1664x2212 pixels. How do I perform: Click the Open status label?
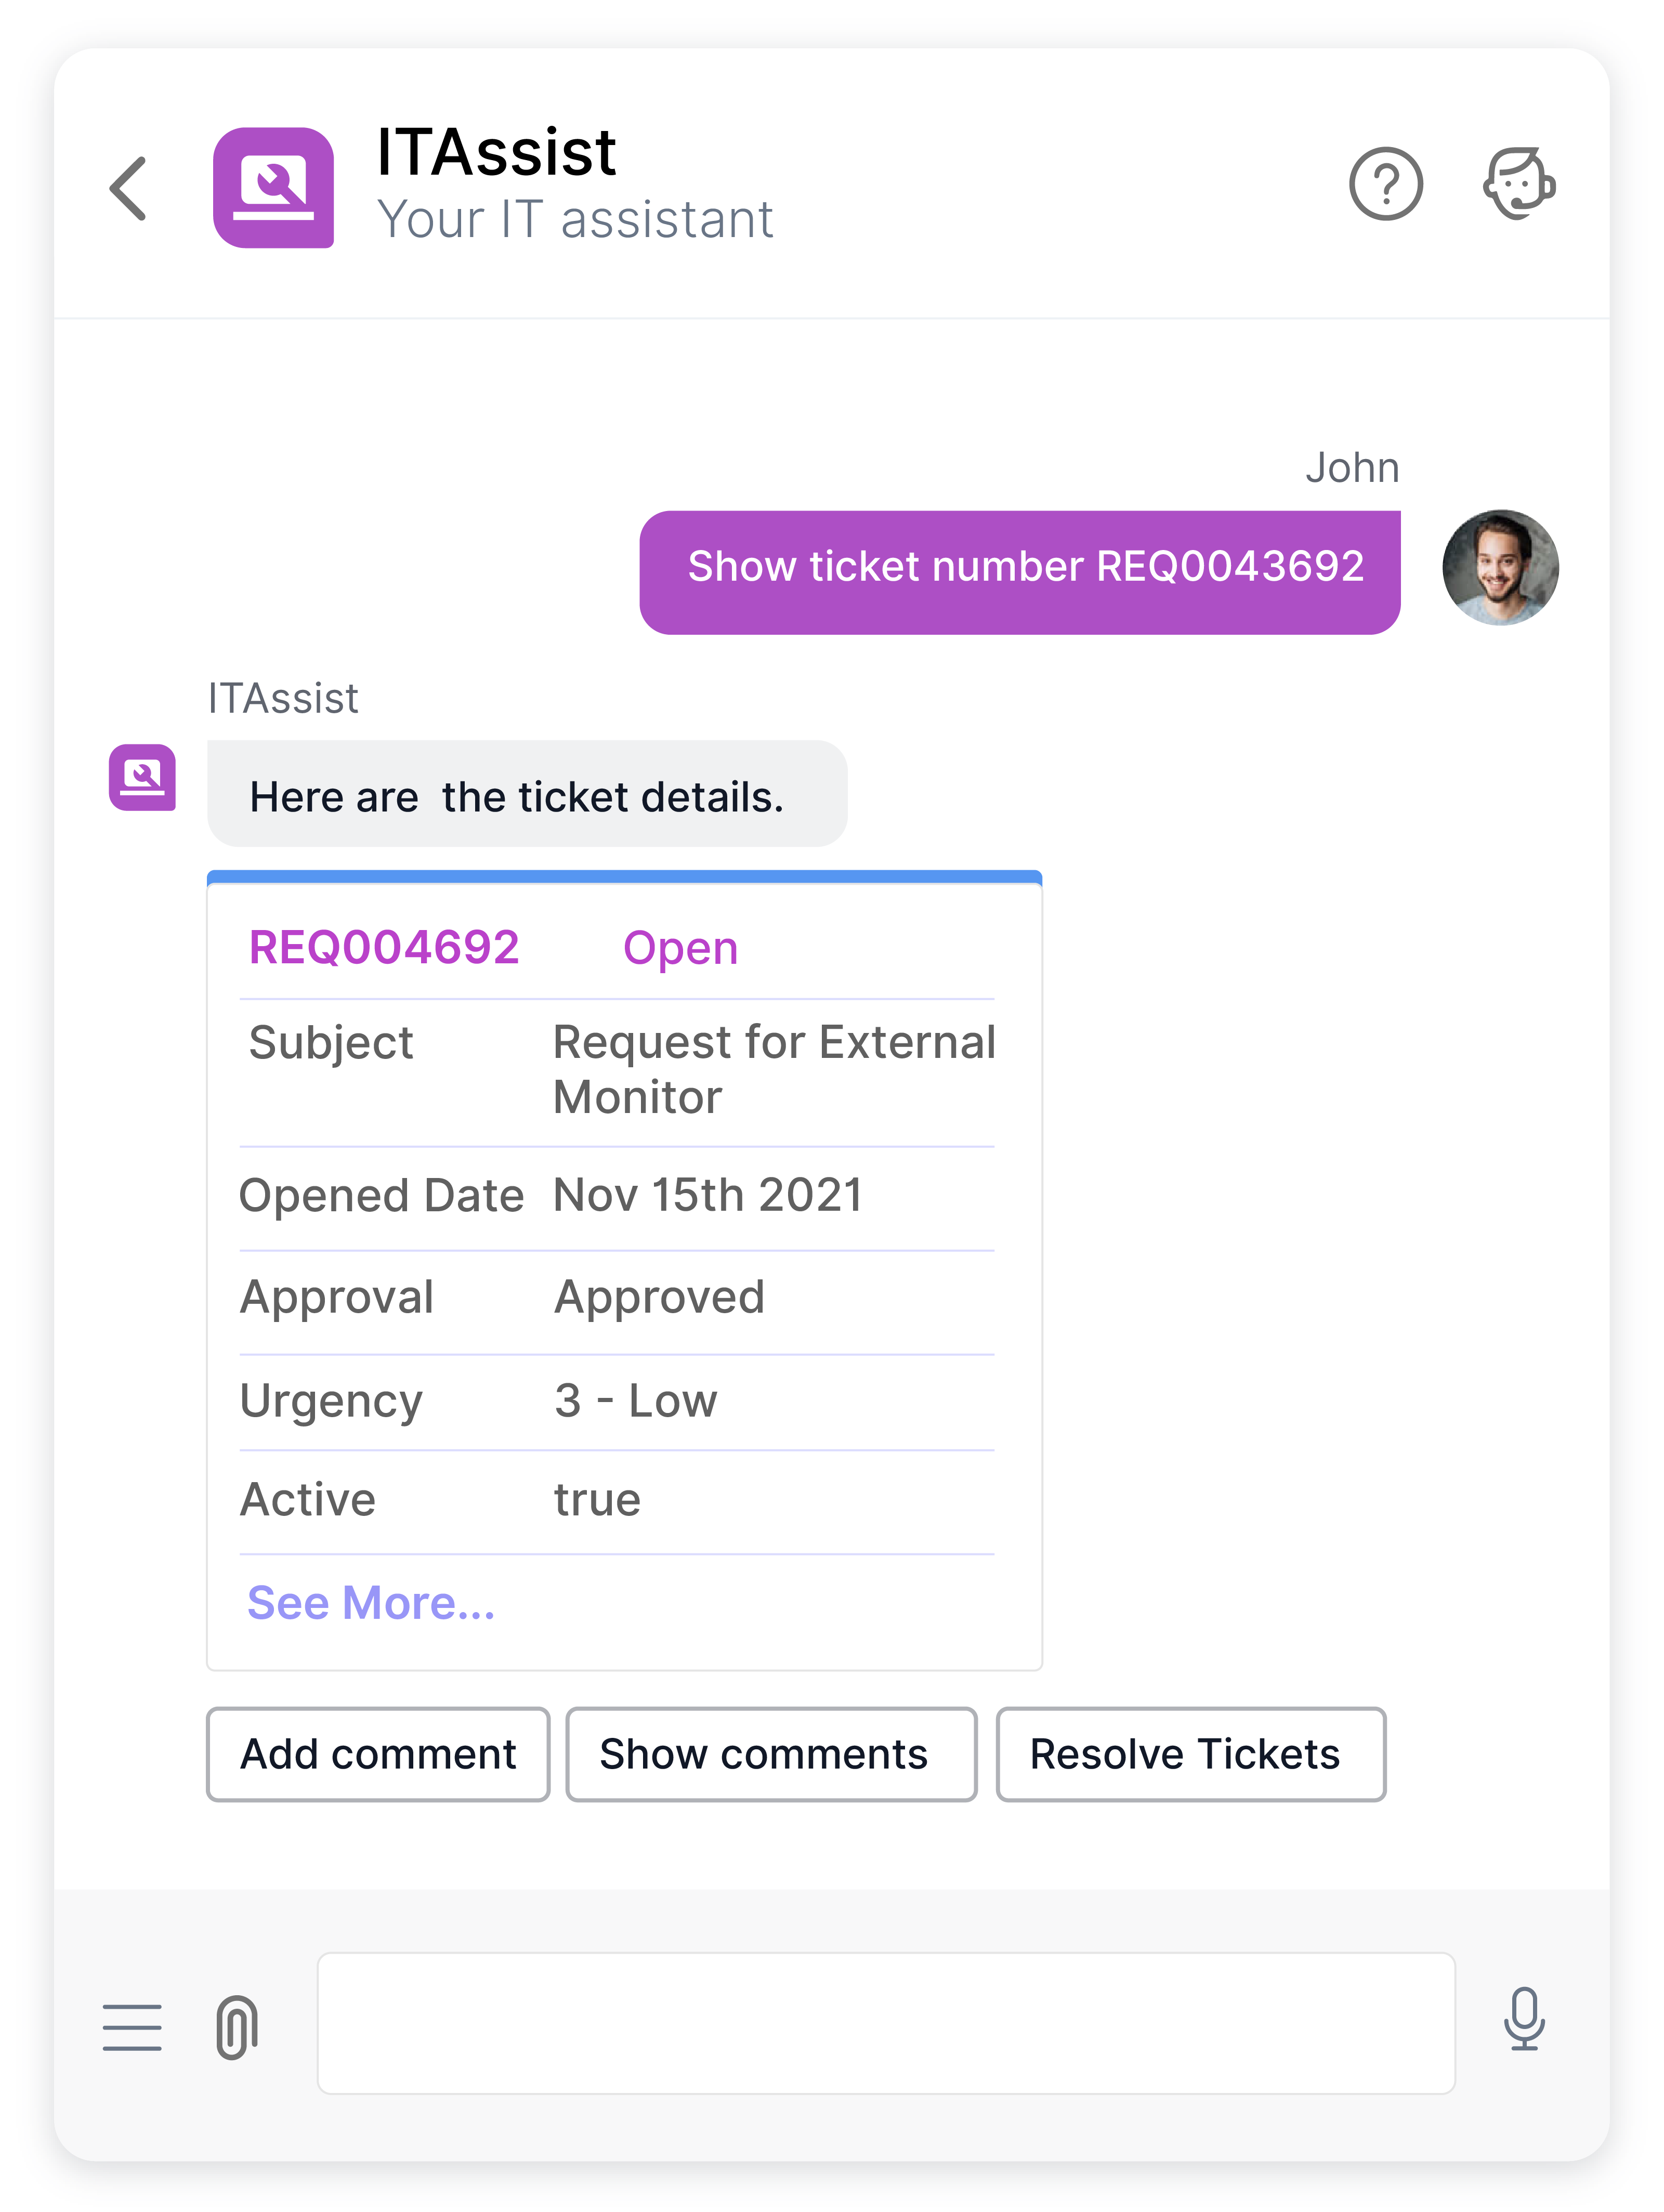click(680, 948)
